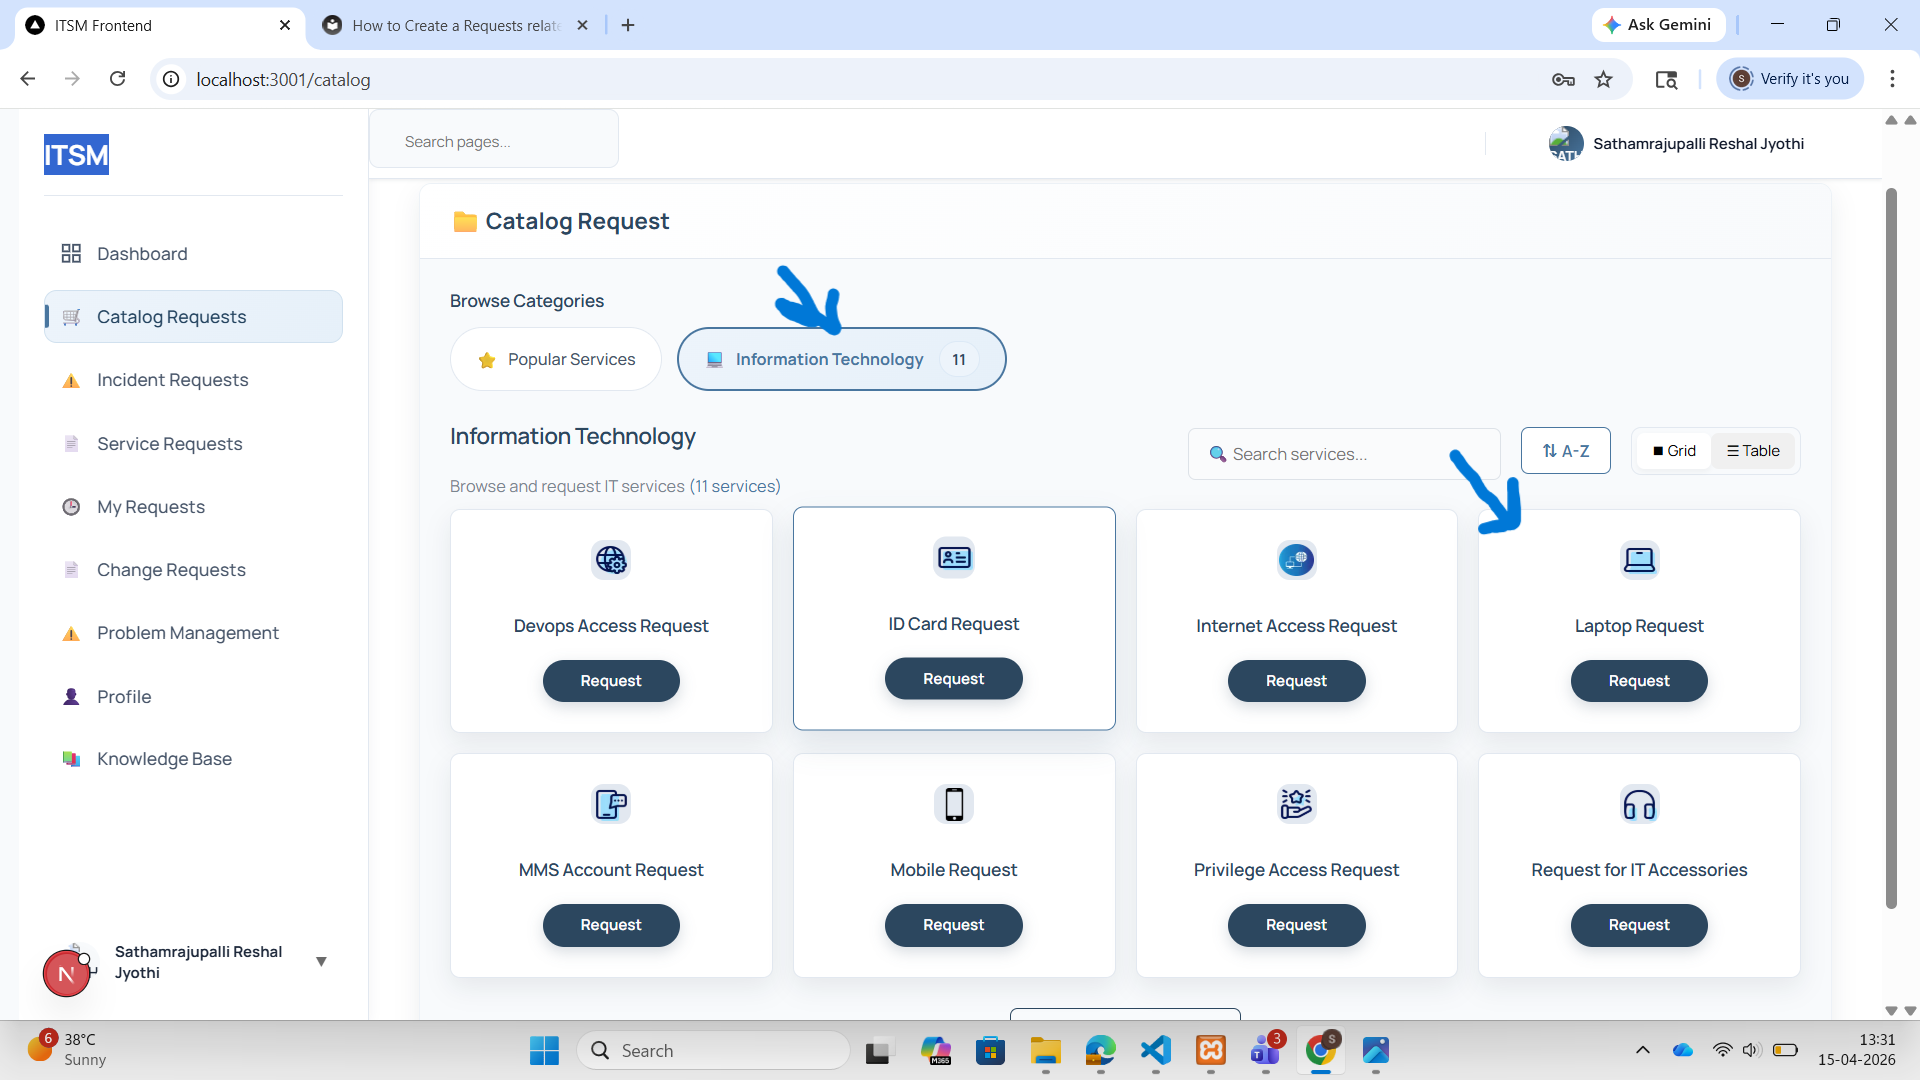Open Windows Start menu
The image size is (1920, 1080).
(x=544, y=1050)
